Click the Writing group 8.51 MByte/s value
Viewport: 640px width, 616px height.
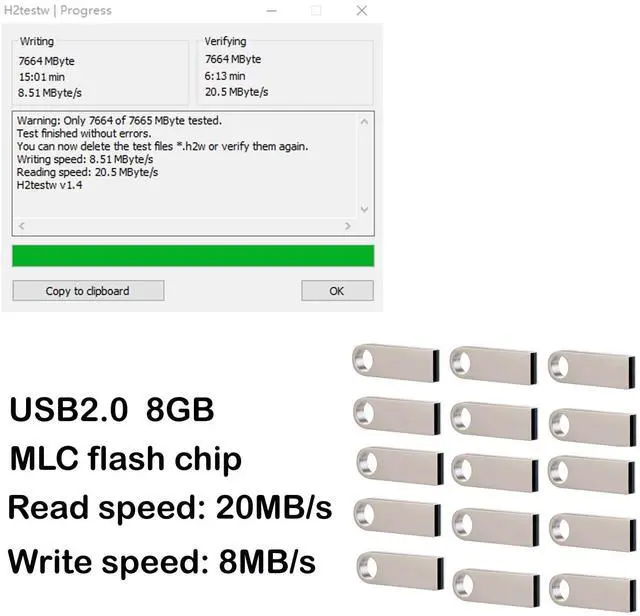(50, 93)
